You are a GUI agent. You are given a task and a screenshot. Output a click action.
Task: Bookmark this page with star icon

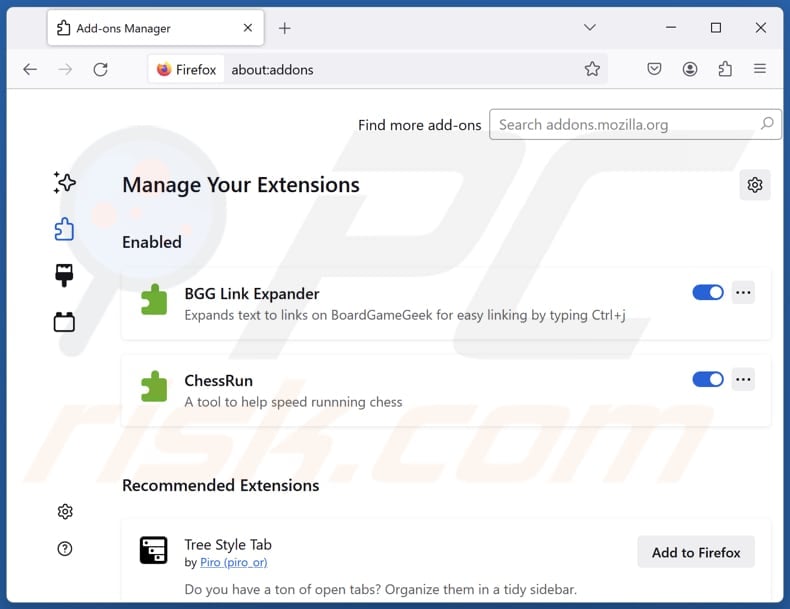[x=592, y=69]
